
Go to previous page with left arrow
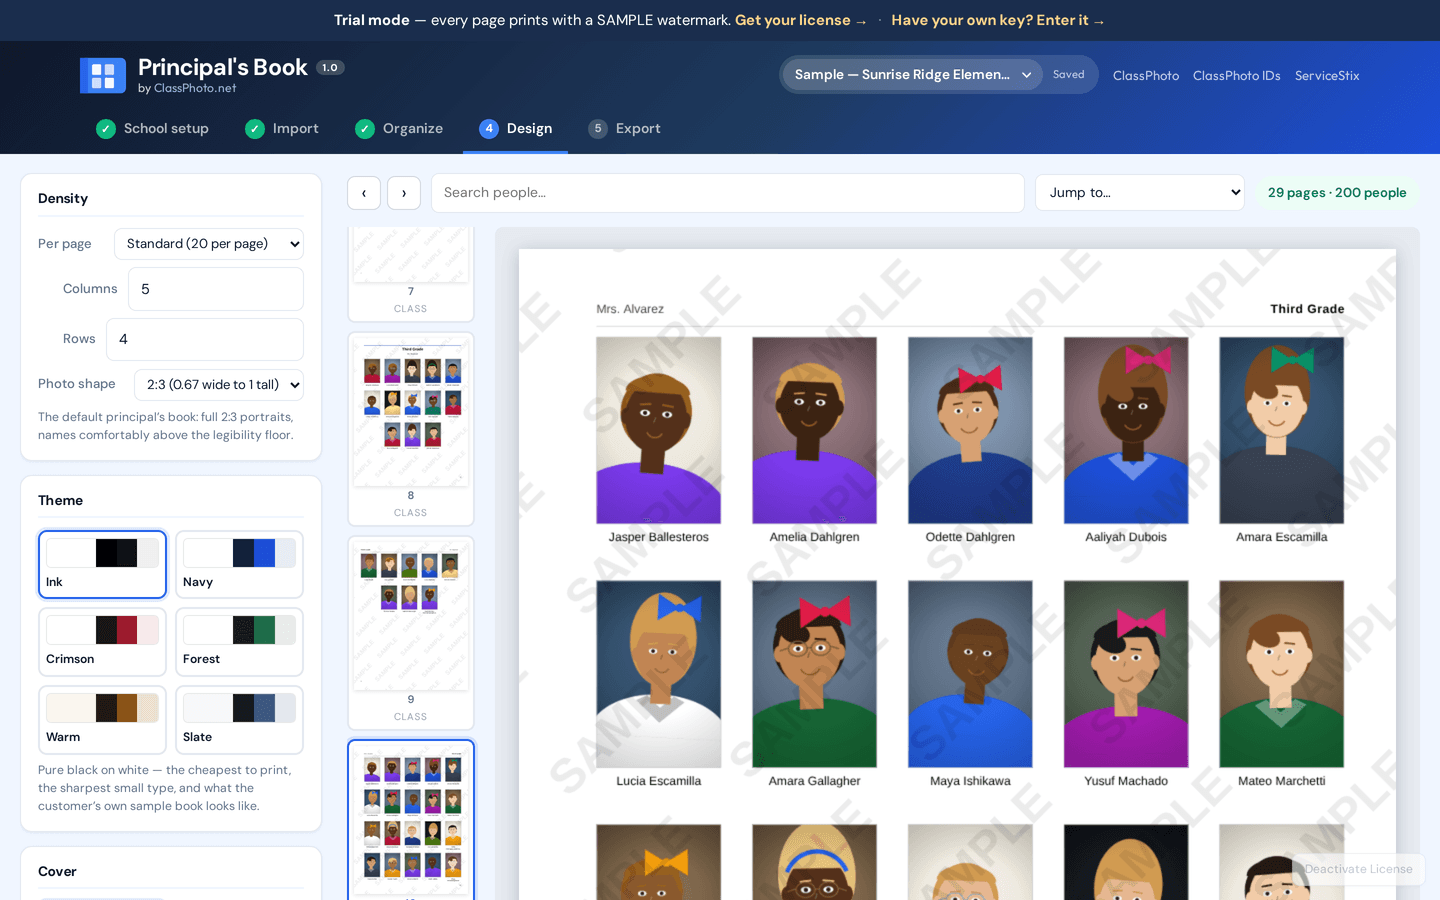click(364, 193)
